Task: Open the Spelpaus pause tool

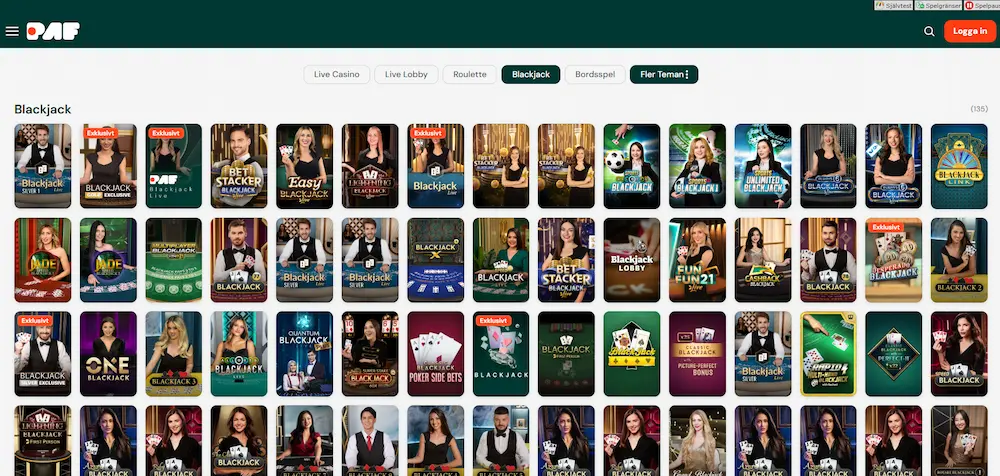Action: [982, 5]
